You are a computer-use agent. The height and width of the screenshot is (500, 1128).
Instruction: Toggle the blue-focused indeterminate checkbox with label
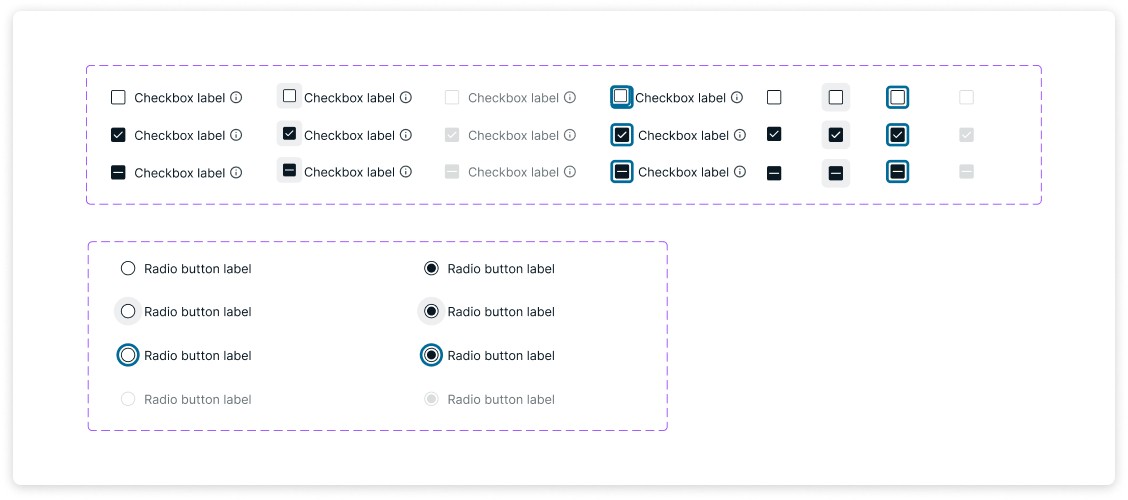point(622,172)
